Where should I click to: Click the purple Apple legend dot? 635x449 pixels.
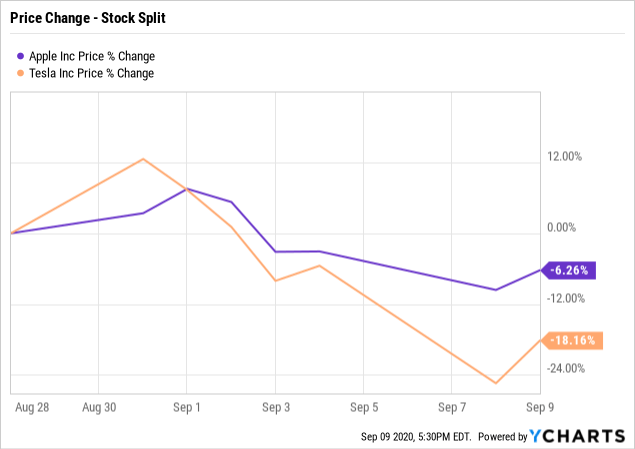click(20, 56)
